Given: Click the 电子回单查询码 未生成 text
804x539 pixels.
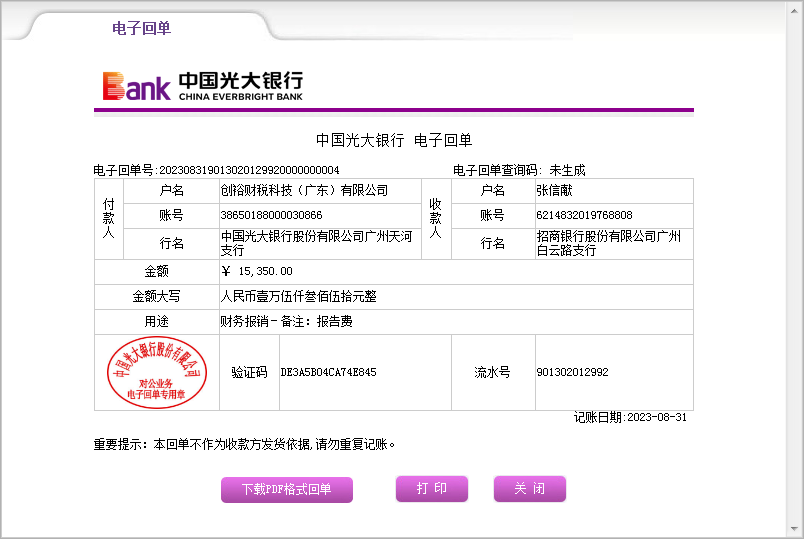Looking at the screenshot, I should coord(519,170).
